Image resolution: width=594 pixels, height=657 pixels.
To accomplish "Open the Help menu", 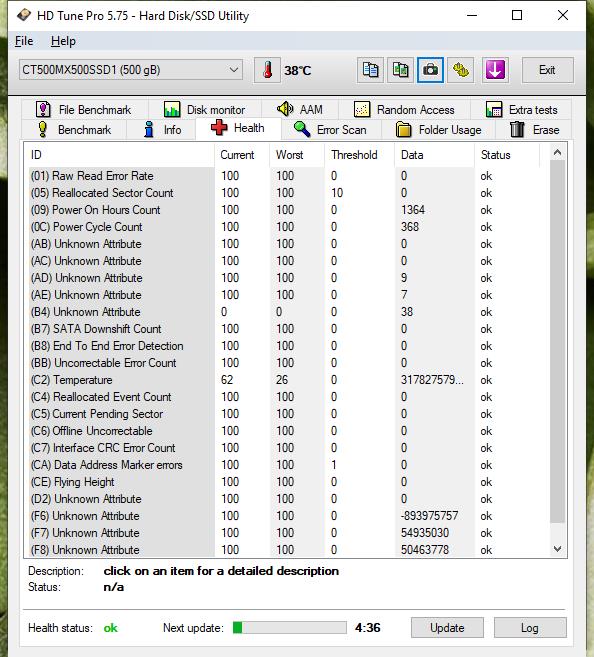I will (63, 41).
